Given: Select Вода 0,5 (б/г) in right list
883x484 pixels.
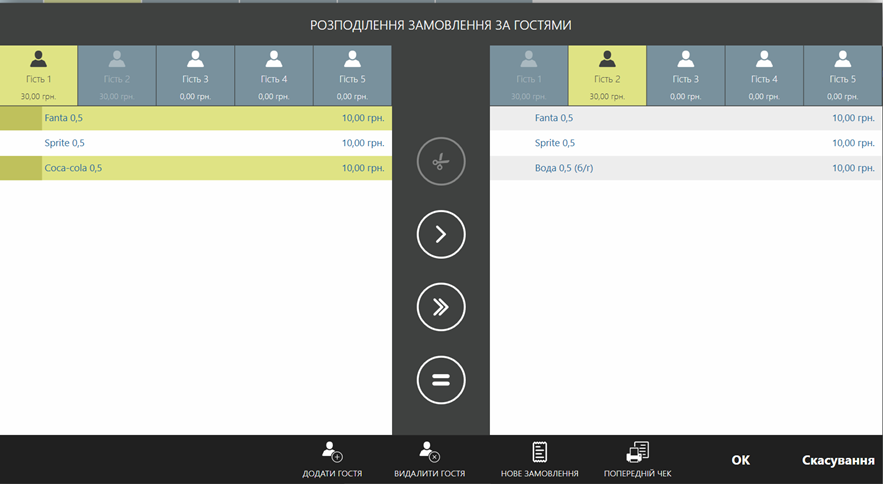Looking at the screenshot, I should tap(686, 168).
